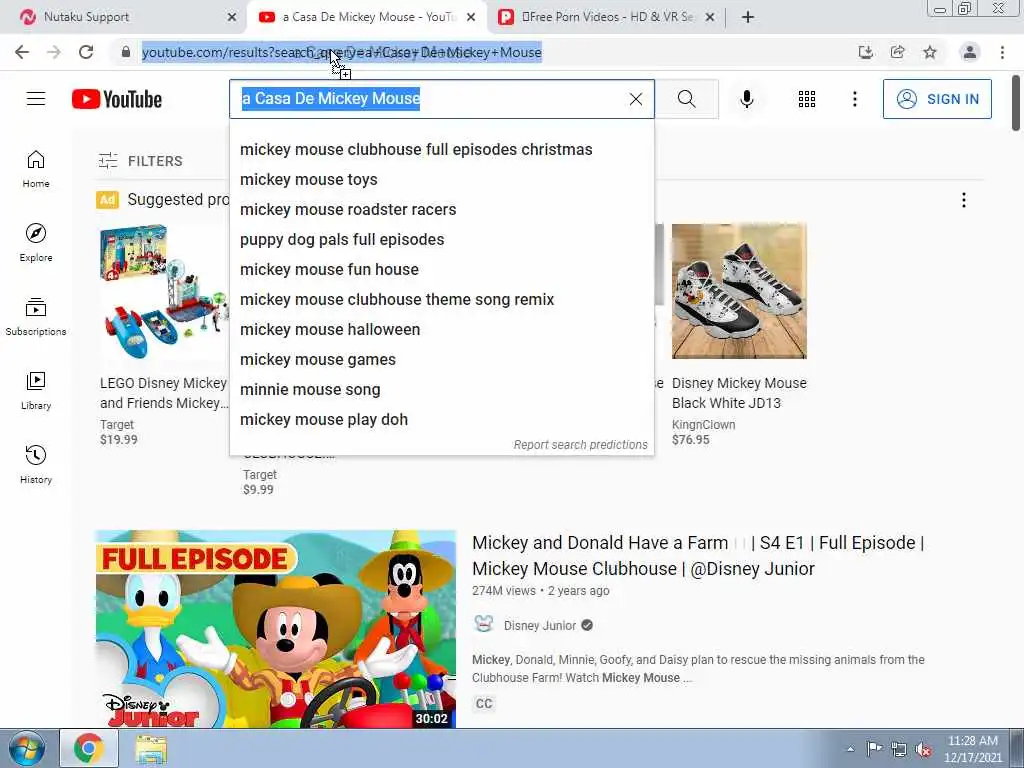1024x768 pixels.
Task: Play the Mickey and Donald Have a Farm thumbnail
Action: point(276,629)
